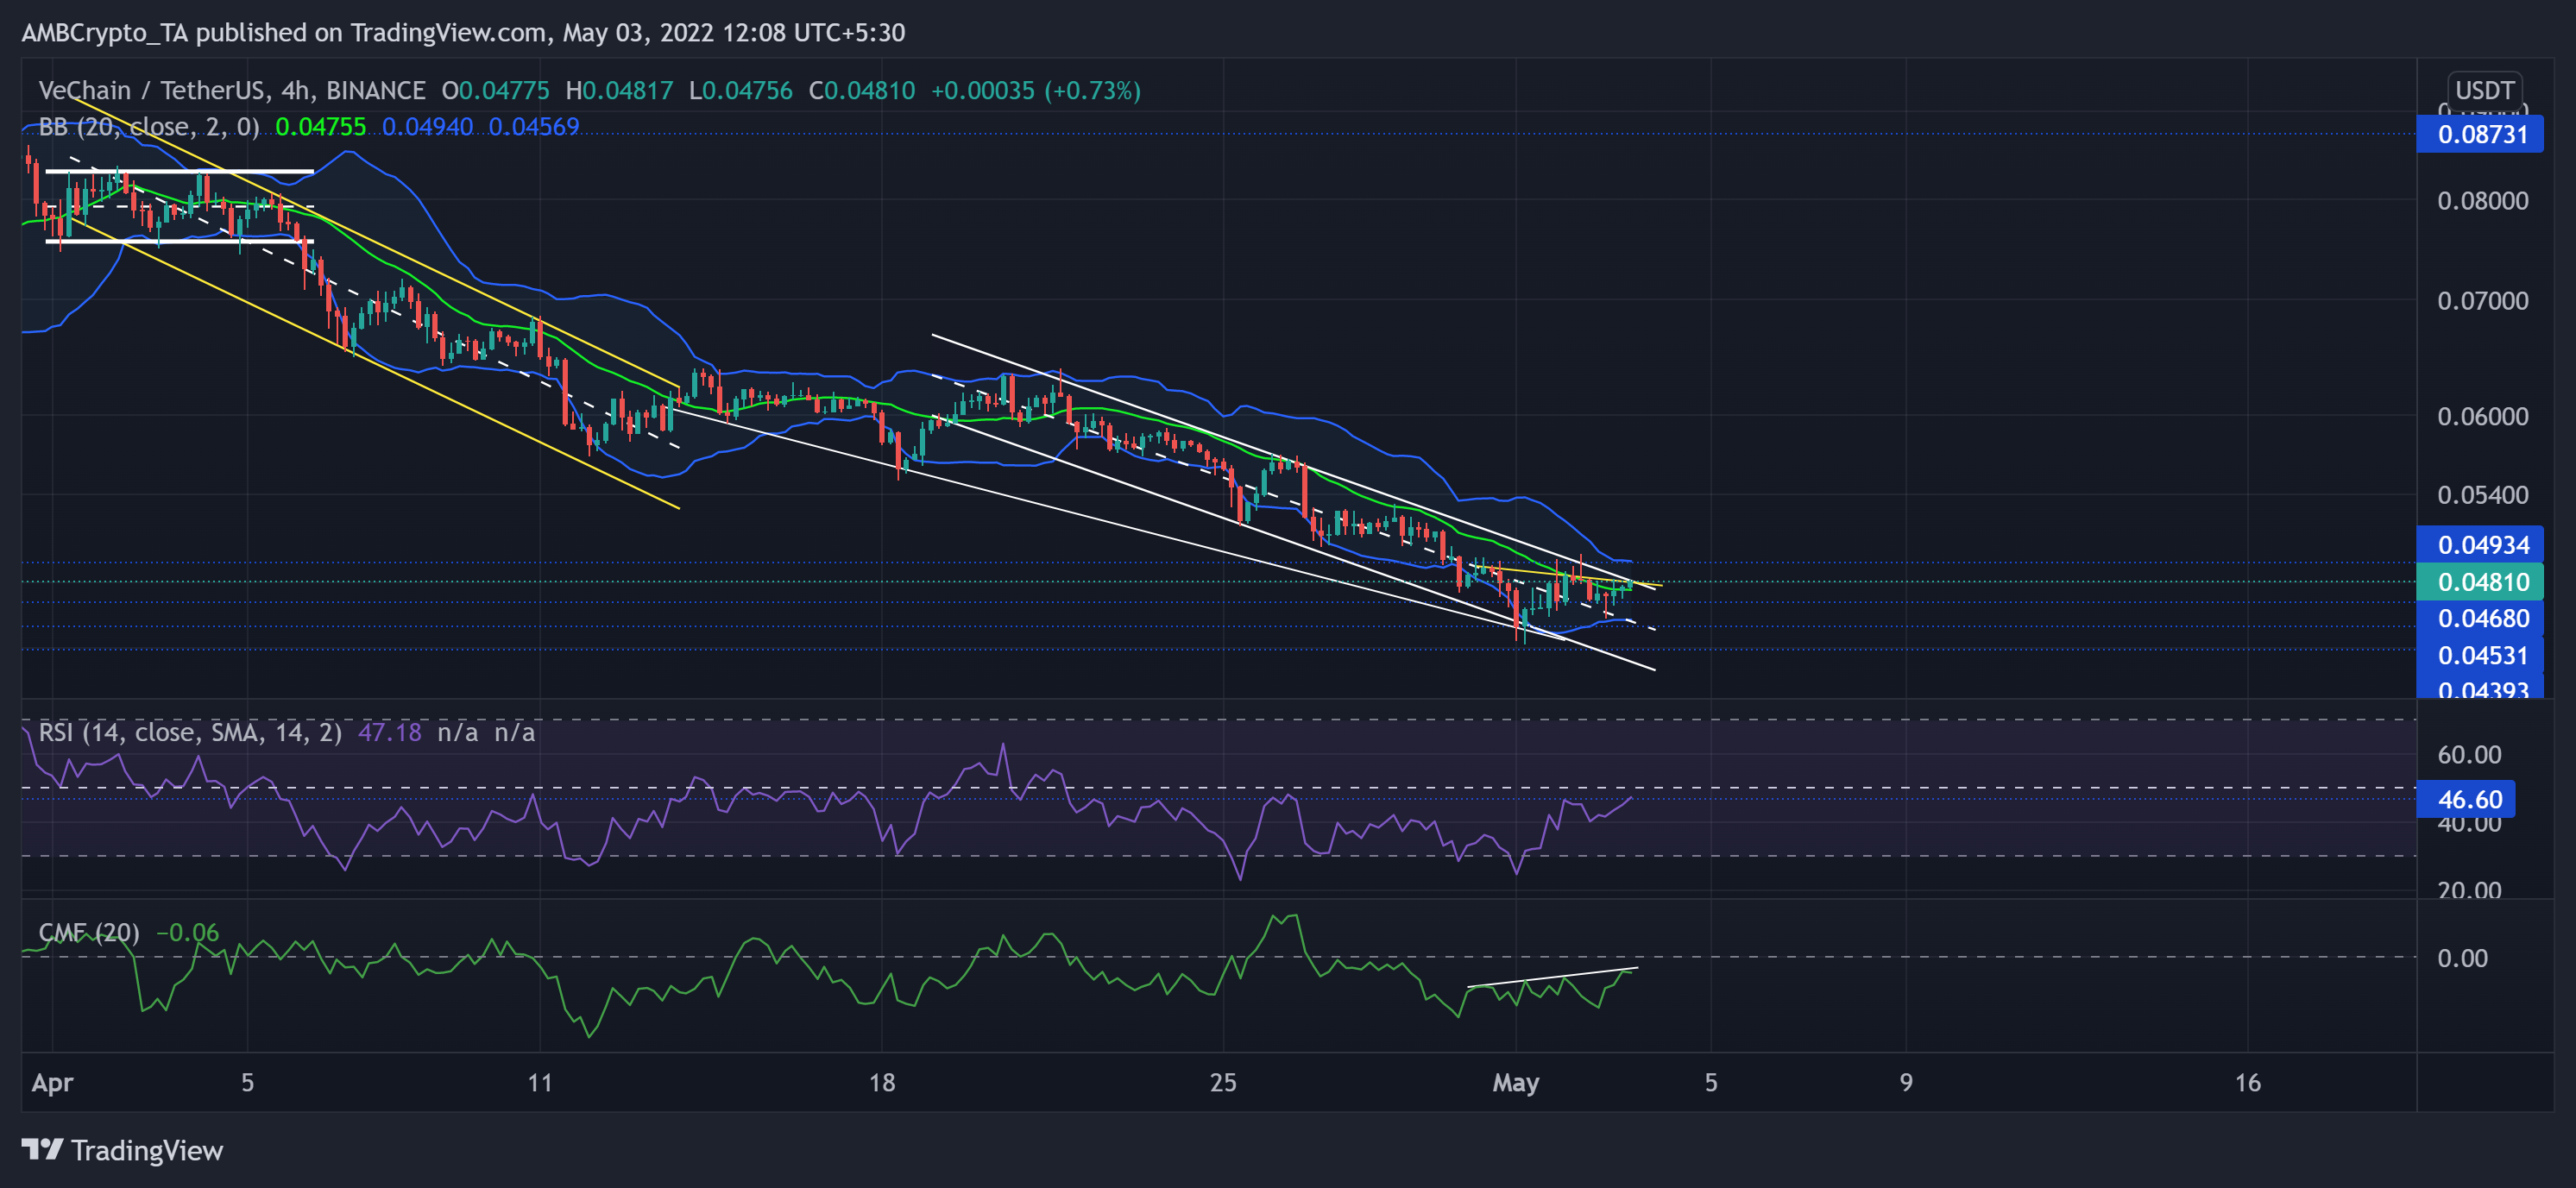The image size is (2576, 1188).
Task: Click the 0.08000 price axis label
Action: pos(2482,201)
